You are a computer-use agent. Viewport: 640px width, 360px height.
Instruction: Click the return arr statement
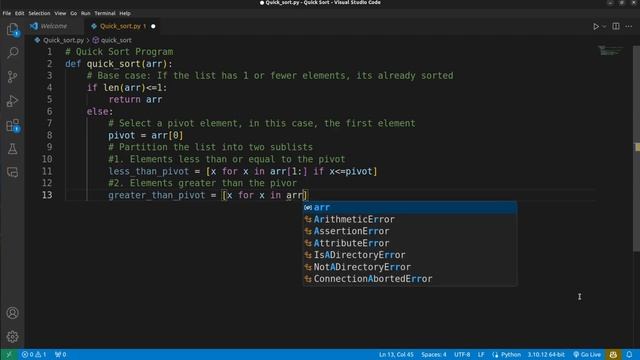135,100
